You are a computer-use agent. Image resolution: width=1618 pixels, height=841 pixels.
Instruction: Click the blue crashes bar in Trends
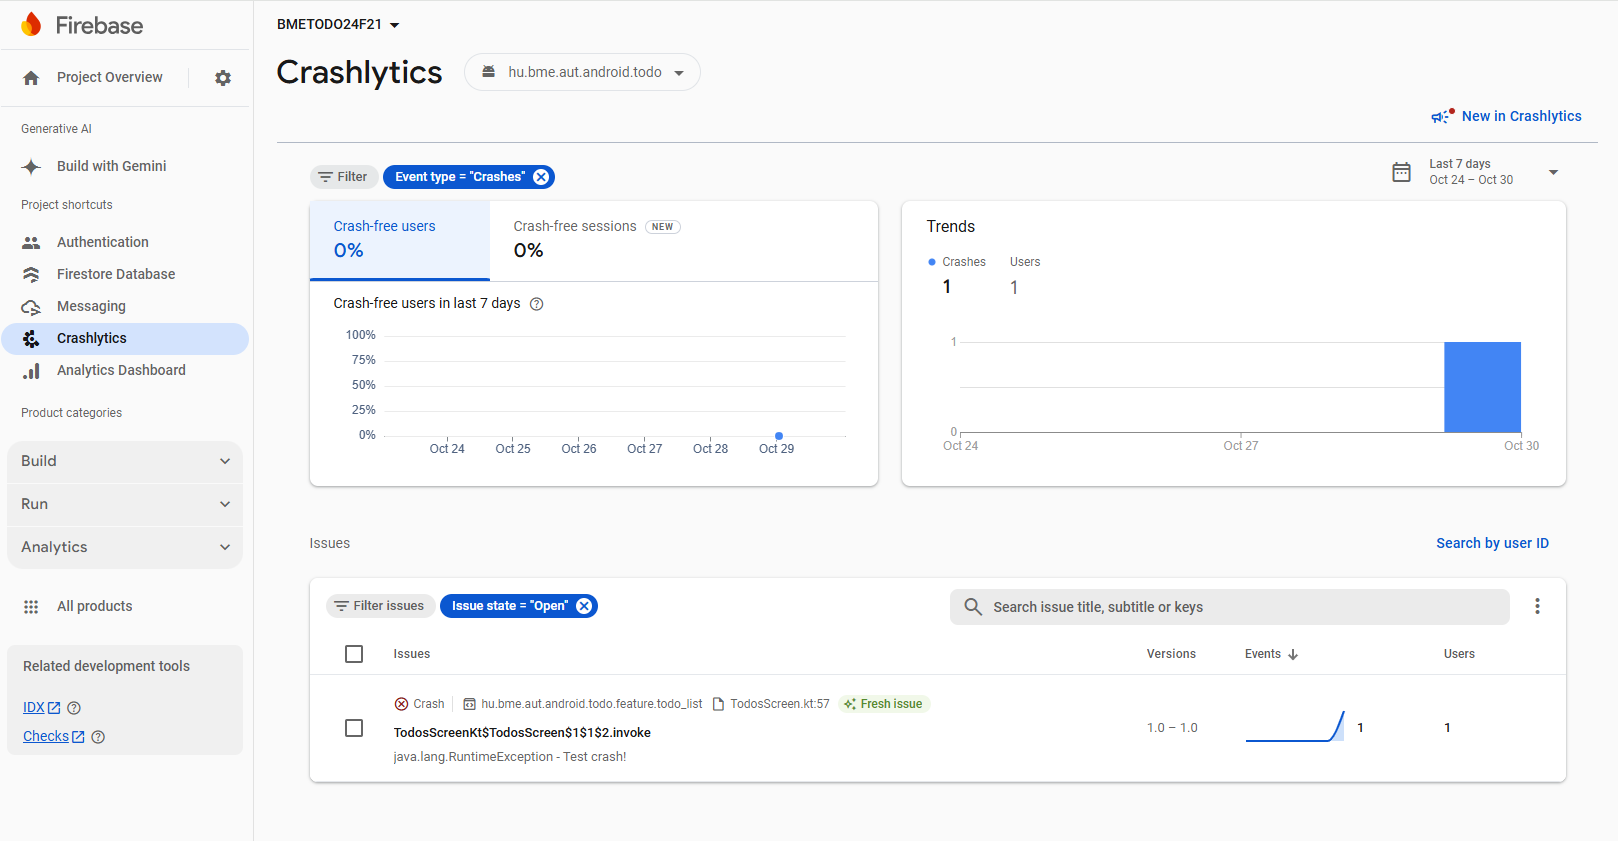(x=1482, y=387)
